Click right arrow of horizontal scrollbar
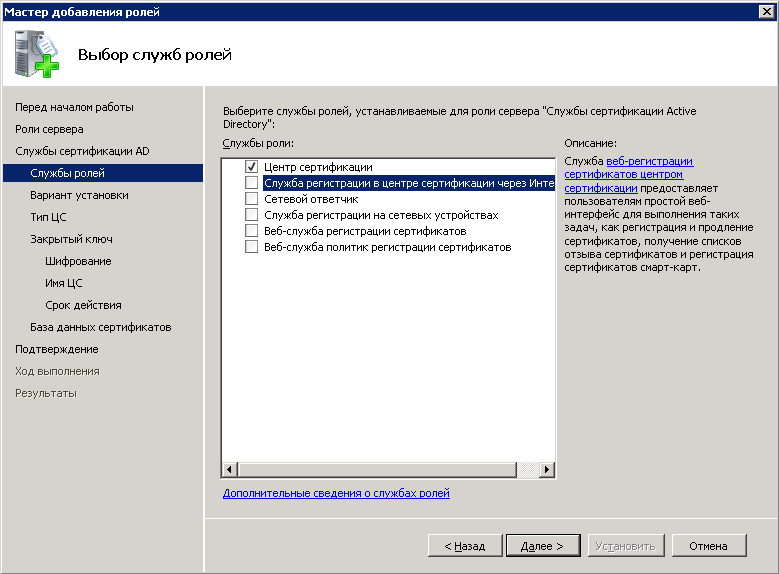The height and width of the screenshot is (574, 779). pyautogui.click(x=548, y=469)
